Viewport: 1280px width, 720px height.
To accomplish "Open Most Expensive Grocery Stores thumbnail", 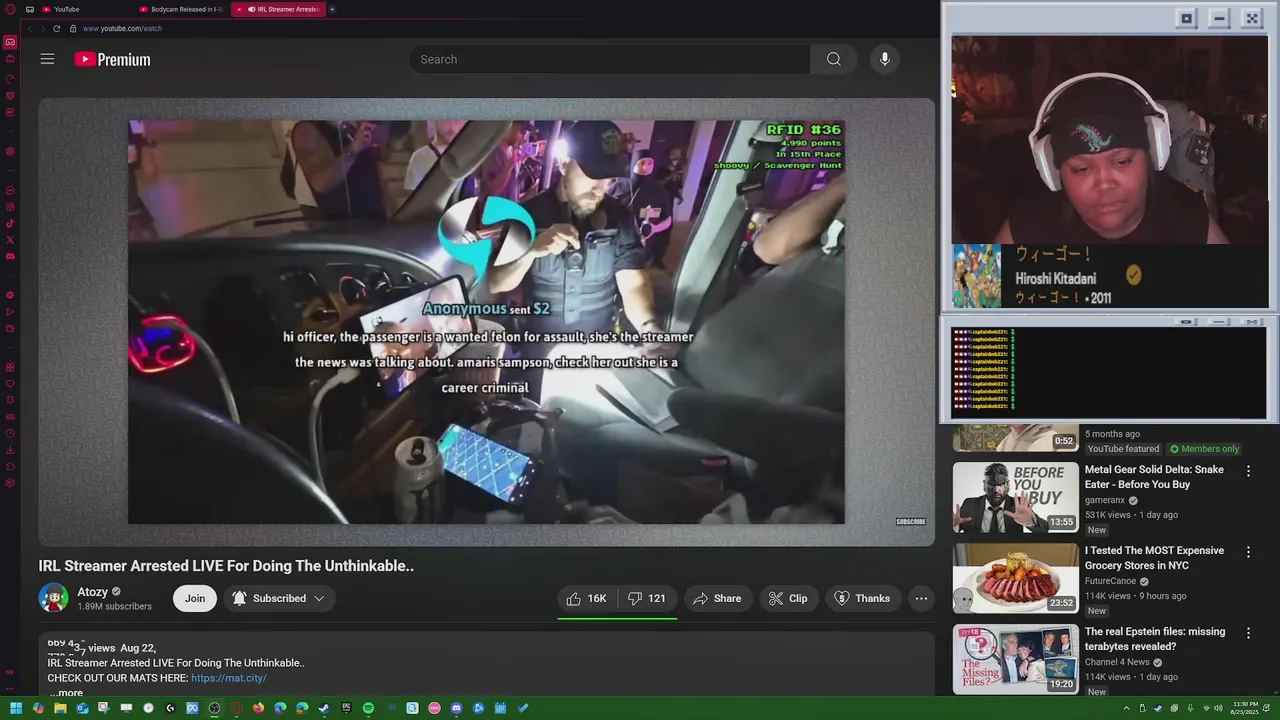I will click(1015, 577).
